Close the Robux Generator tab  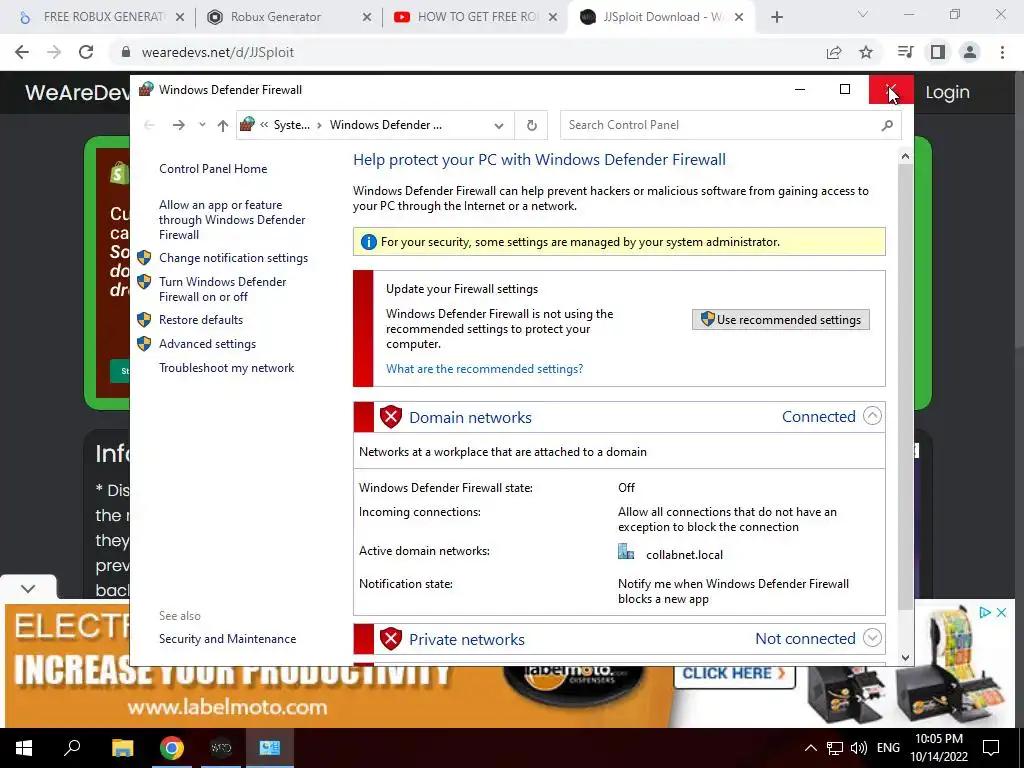tap(367, 17)
